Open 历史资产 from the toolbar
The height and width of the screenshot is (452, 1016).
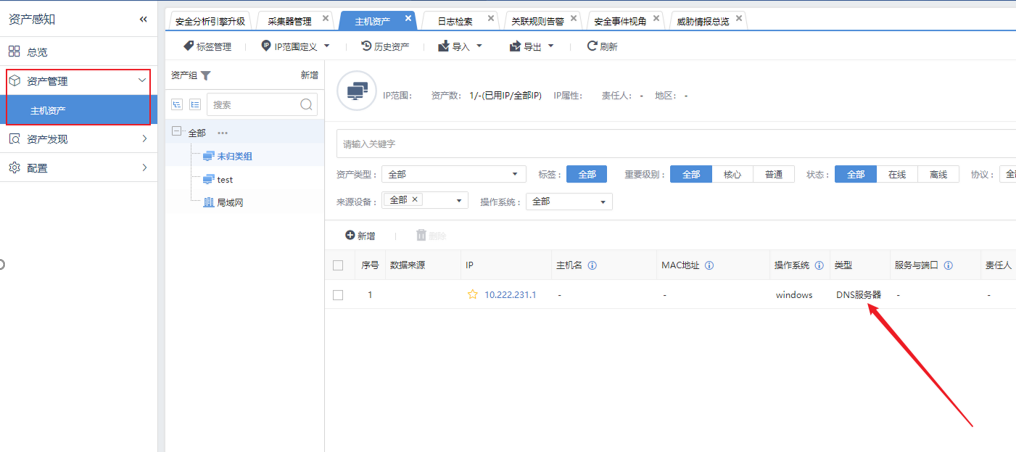(x=384, y=46)
